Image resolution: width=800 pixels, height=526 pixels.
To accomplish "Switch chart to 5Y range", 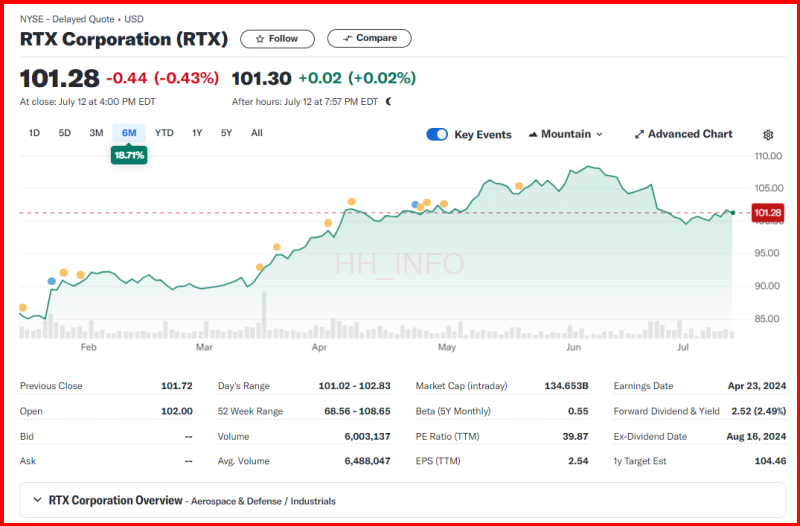I will click(x=227, y=133).
